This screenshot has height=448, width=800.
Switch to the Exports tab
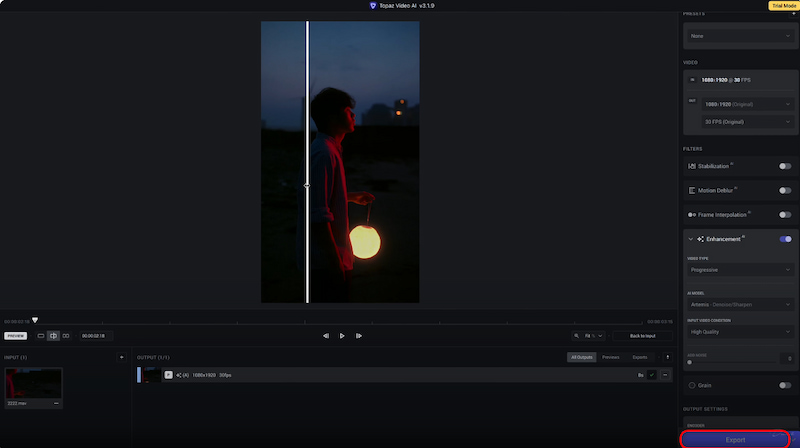coord(639,357)
